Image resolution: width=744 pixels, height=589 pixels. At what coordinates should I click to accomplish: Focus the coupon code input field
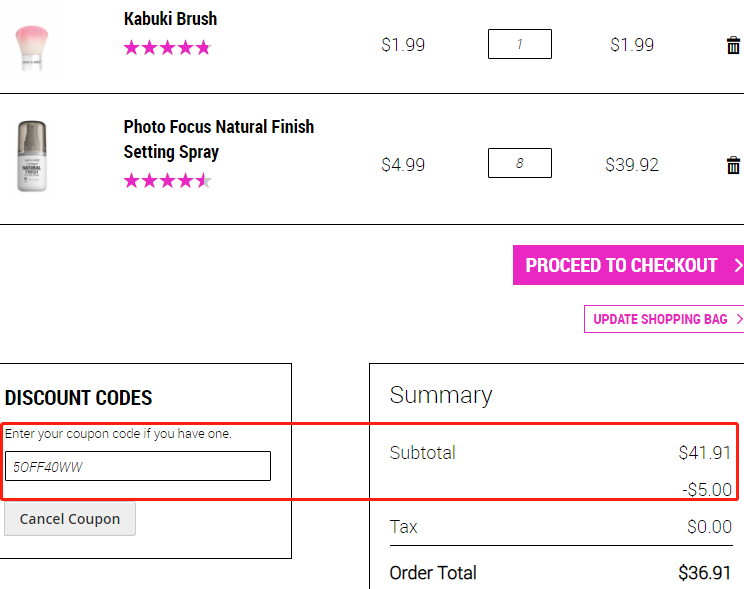coord(138,466)
